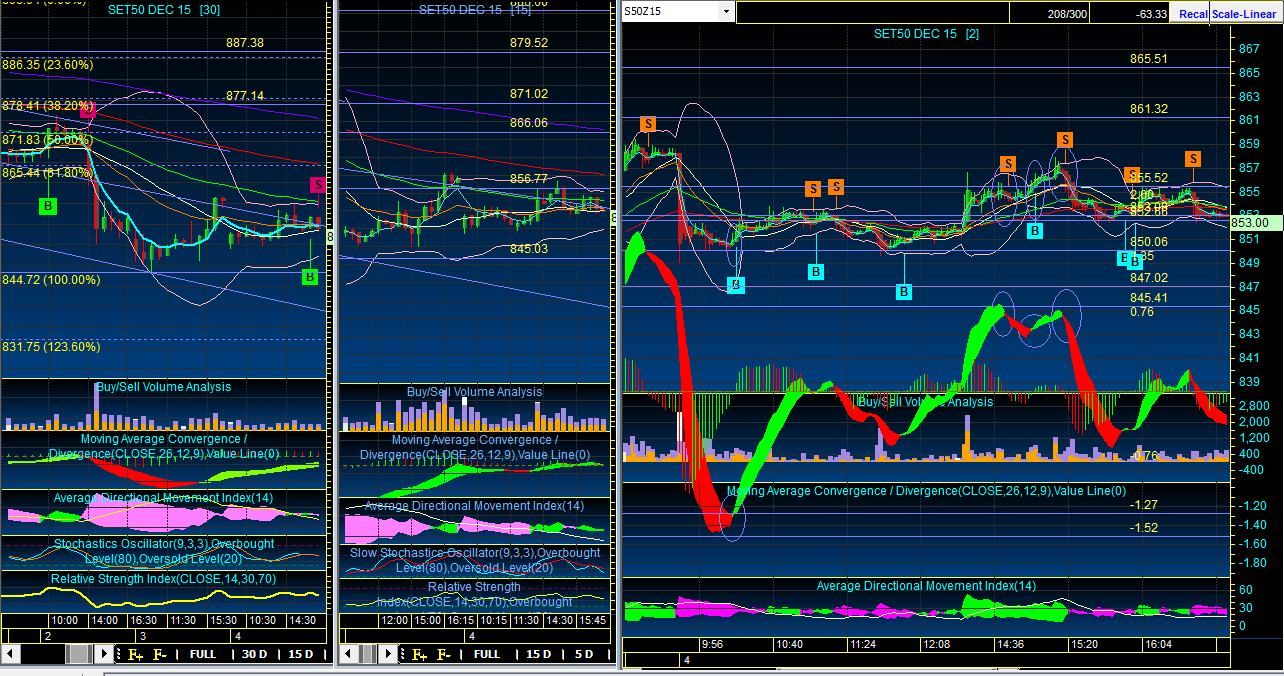Click the 9:56 time label

[x=714, y=645]
